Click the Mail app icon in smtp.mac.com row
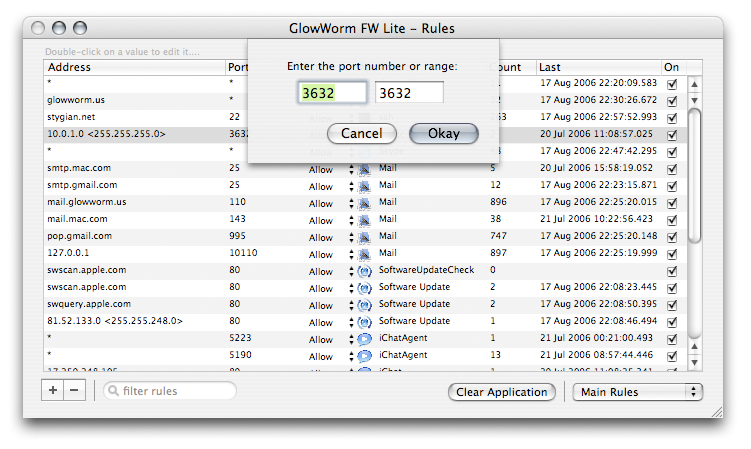Viewport: 751px width, 449px height. [x=364, y=169]
